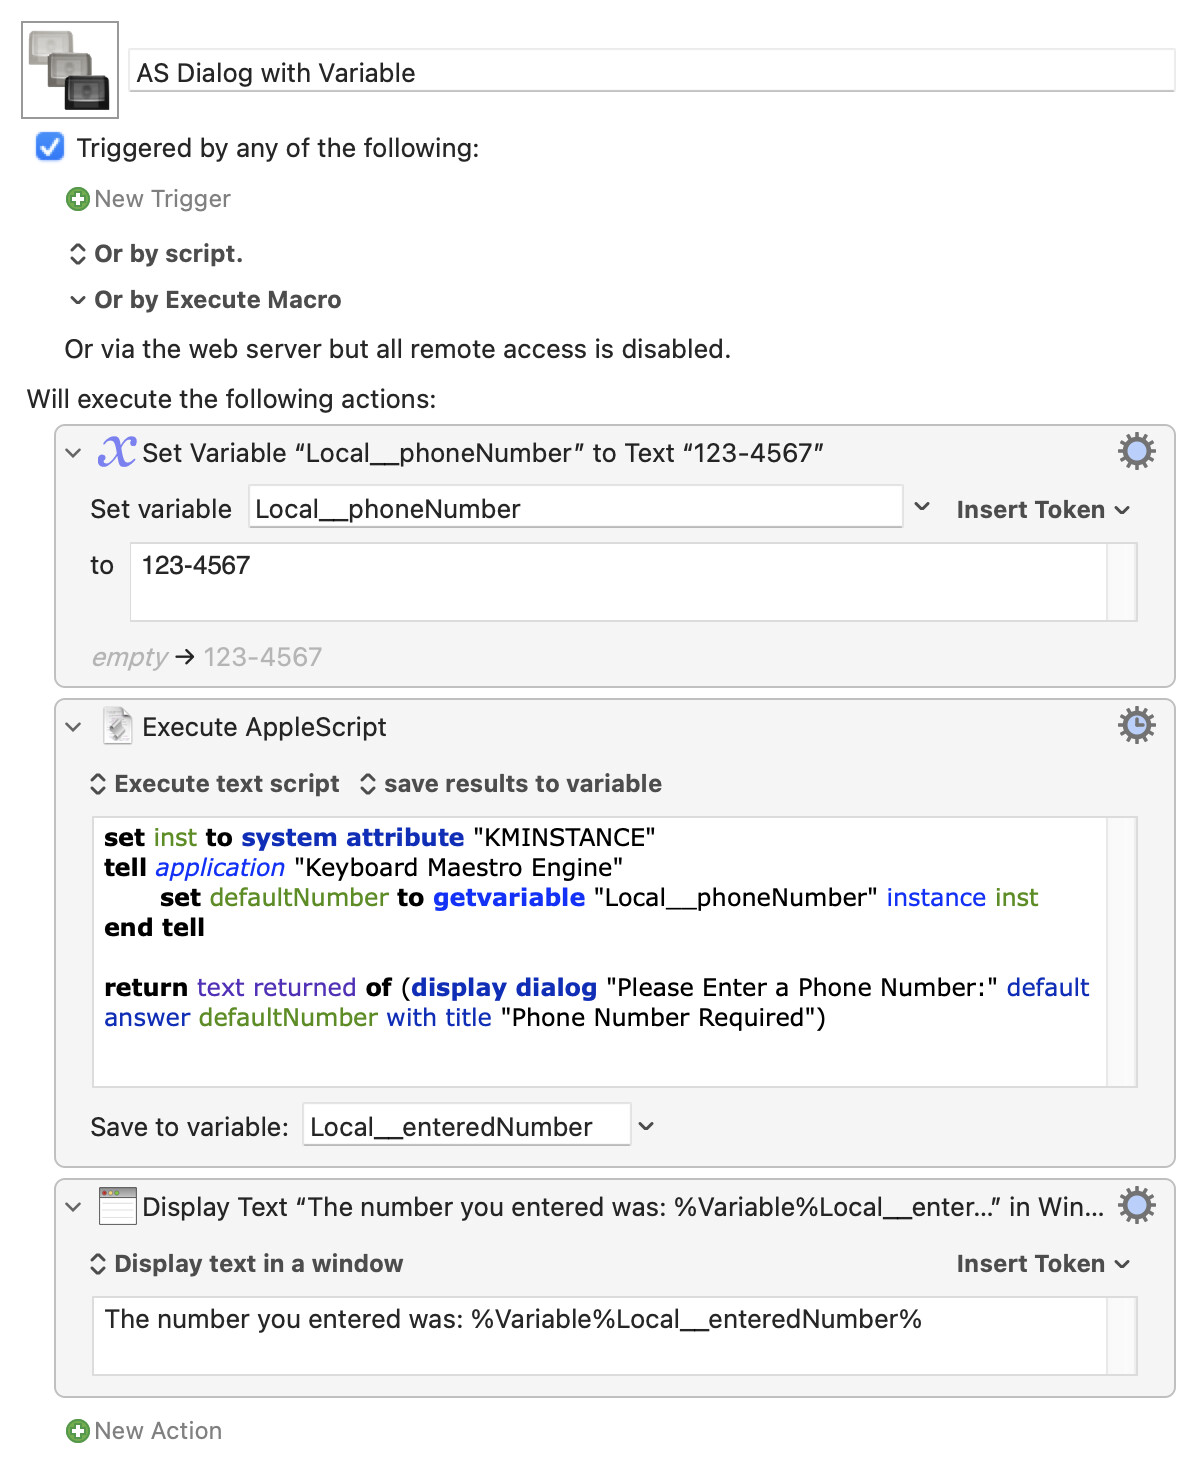Collapse the Execute AppleScript action

coord(73,727)
